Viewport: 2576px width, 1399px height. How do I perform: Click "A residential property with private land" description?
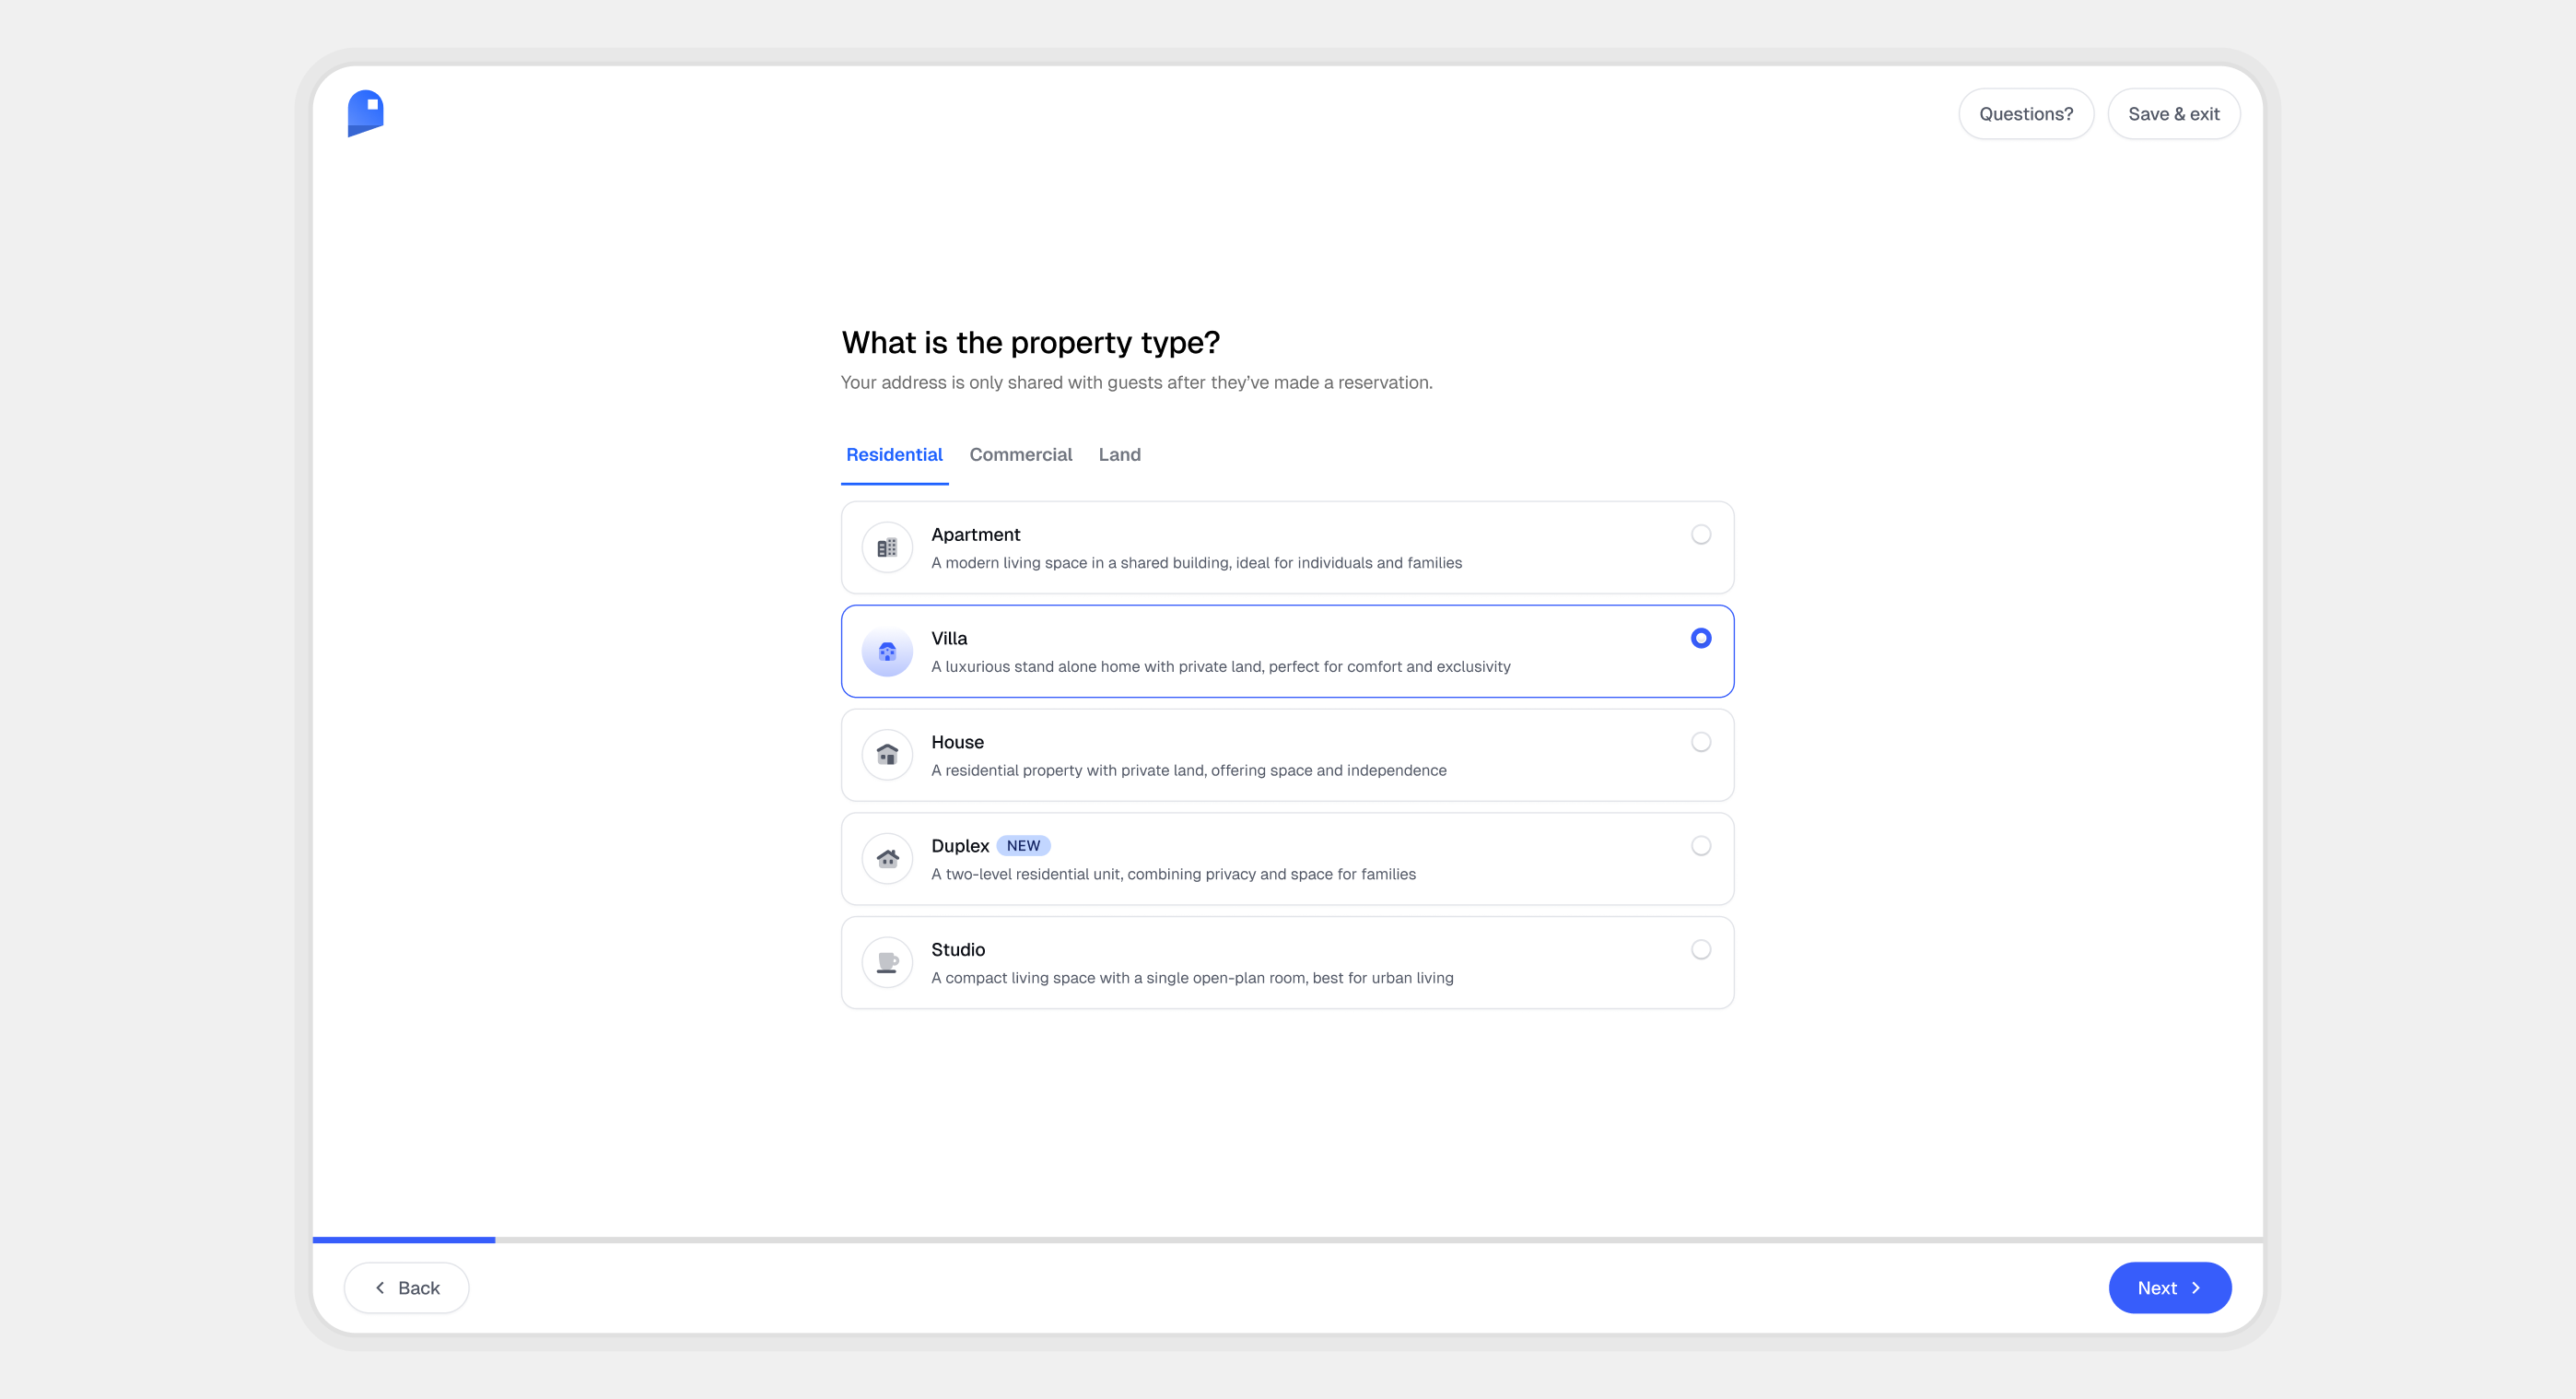[x=1188, y=771]
